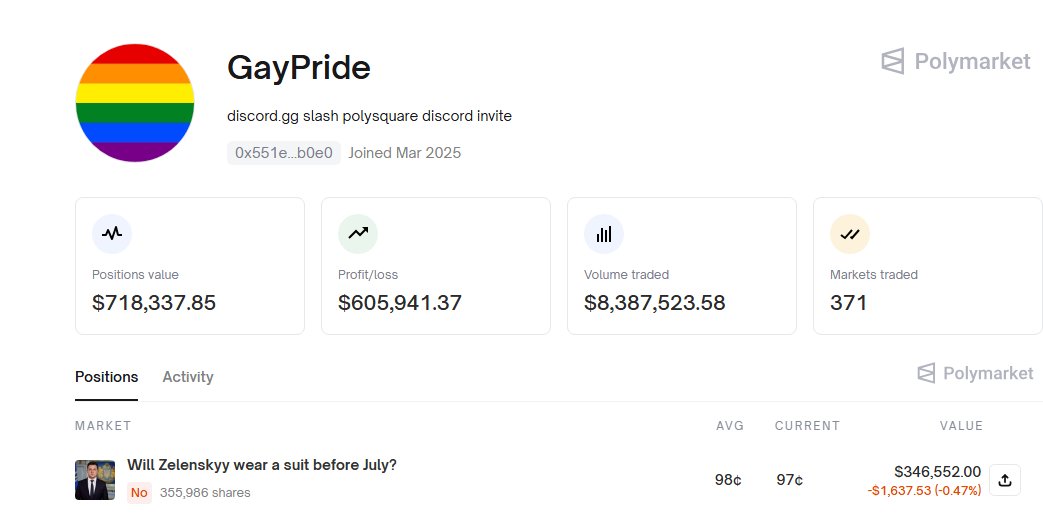Viewport: 1043px width, 516px height.
Task: Open Will Zelenskyy wear a suit market
Action: tap(262, 465)
